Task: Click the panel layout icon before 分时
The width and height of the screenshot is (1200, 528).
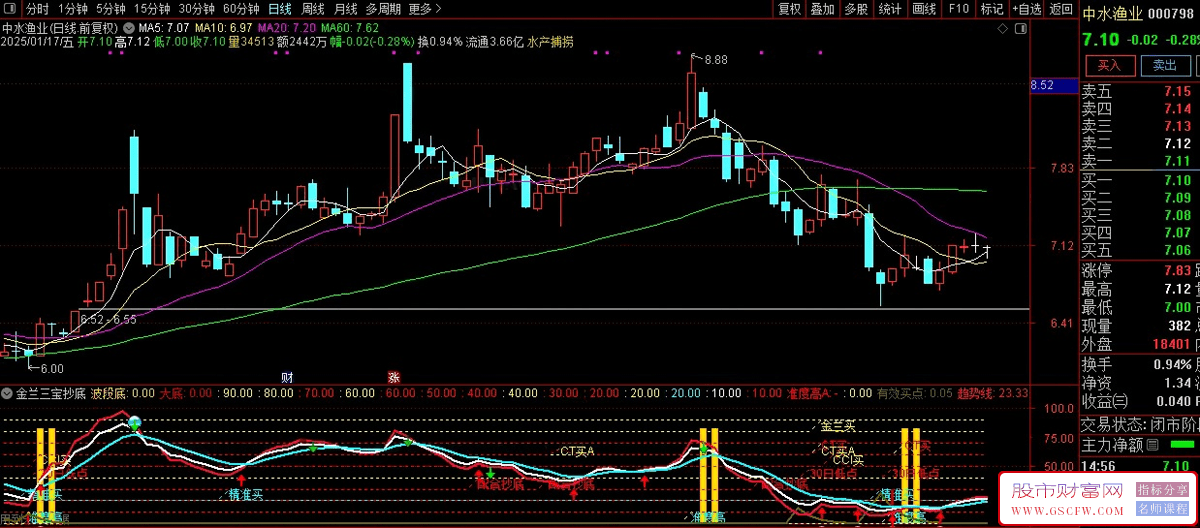Action: point(12,9)
